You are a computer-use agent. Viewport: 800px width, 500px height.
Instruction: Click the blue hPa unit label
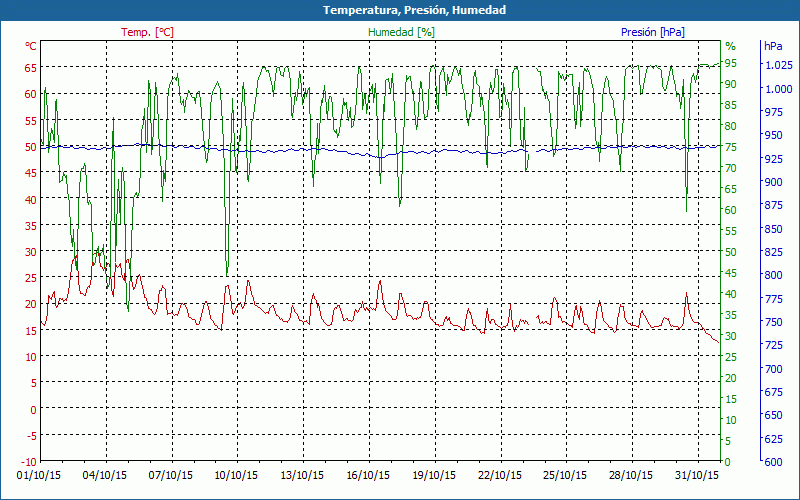[x=773, y=46]
